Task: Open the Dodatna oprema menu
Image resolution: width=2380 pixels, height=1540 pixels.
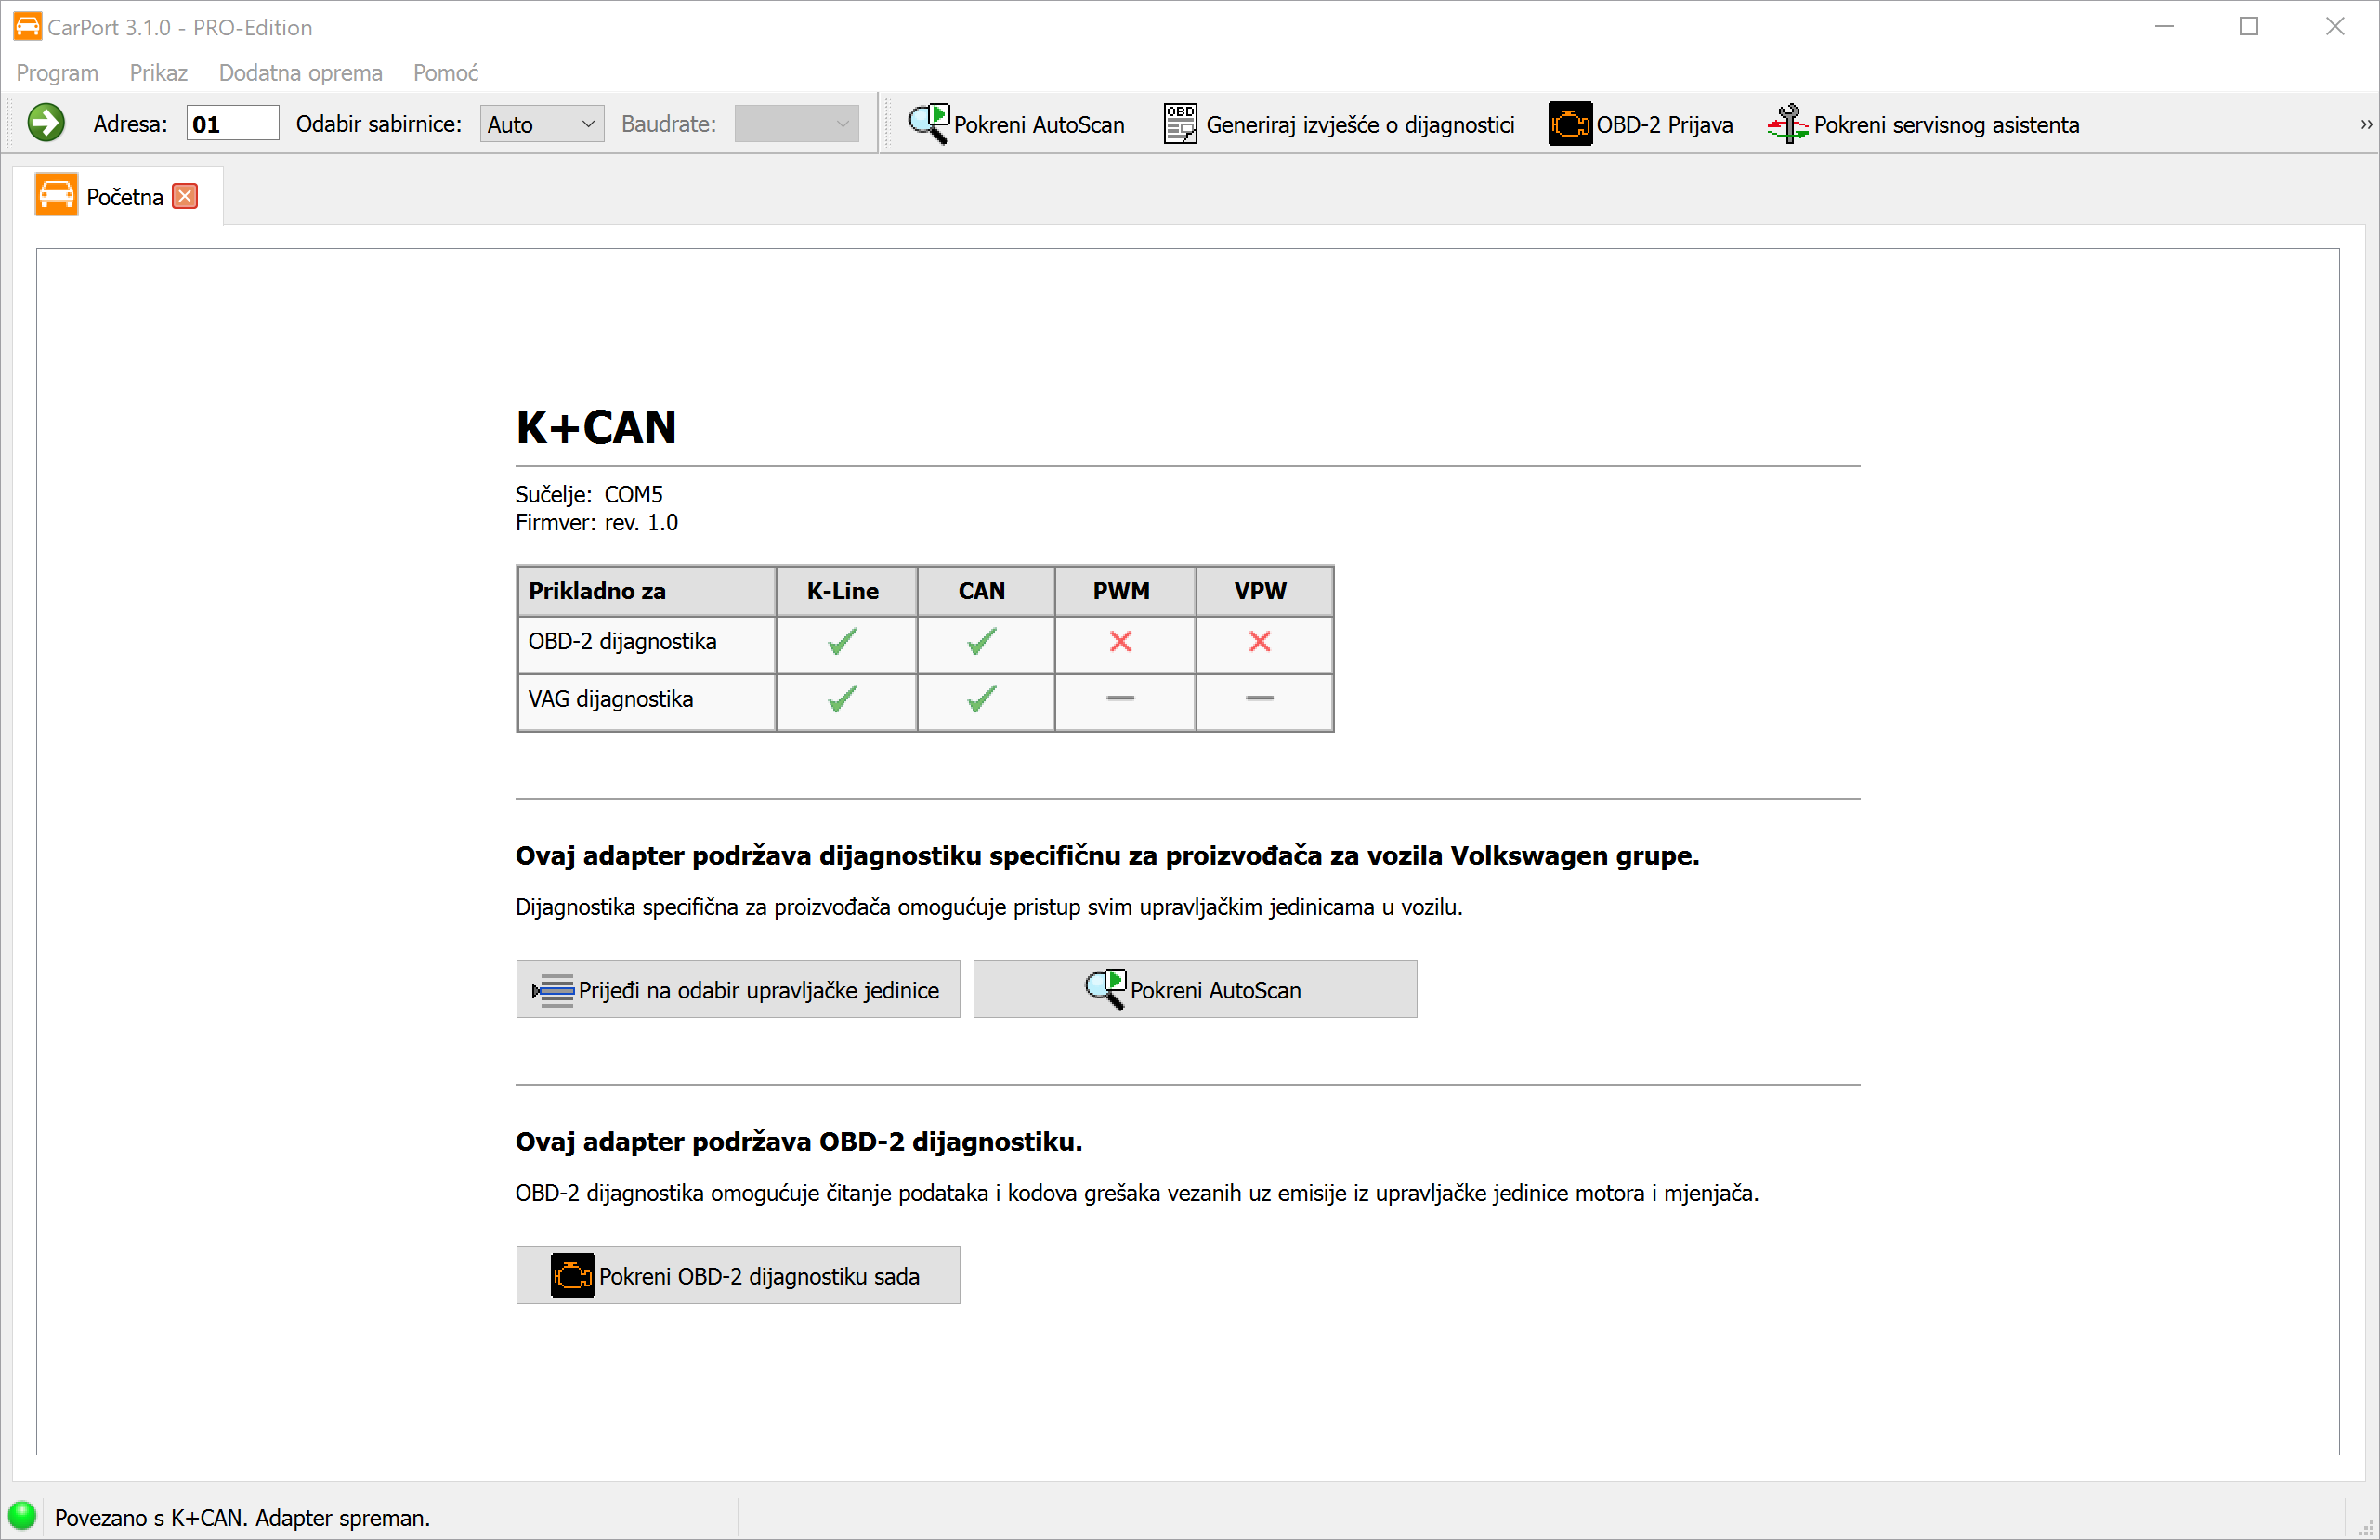Action: tap(300, 72)
